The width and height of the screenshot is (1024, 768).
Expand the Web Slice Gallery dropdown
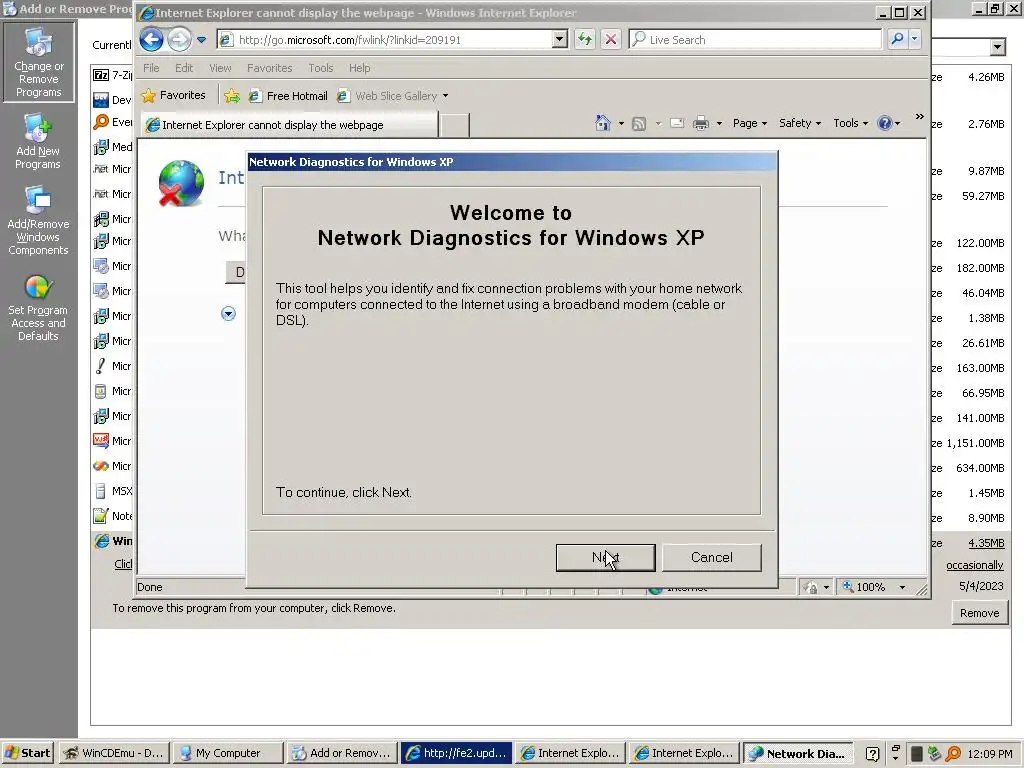coord(445,96)
